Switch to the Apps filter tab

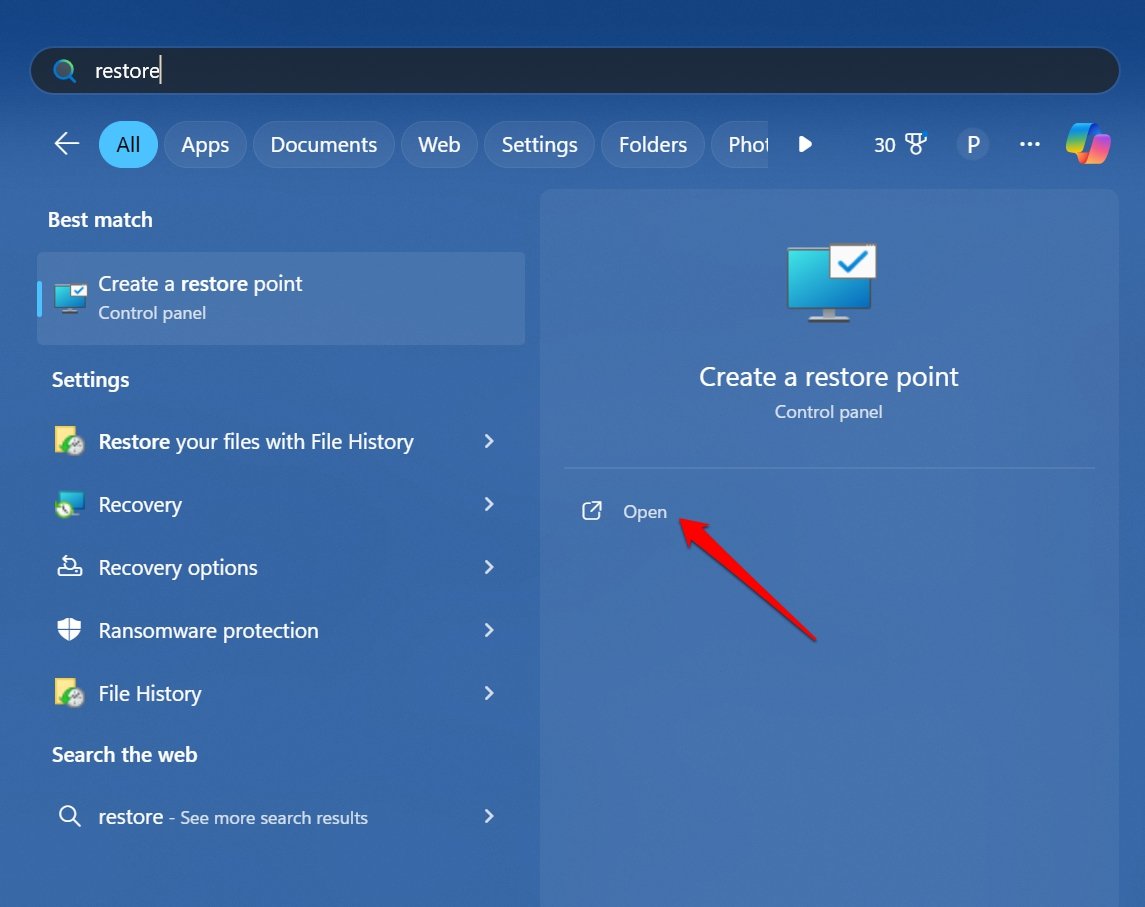[x=205, y=145]
